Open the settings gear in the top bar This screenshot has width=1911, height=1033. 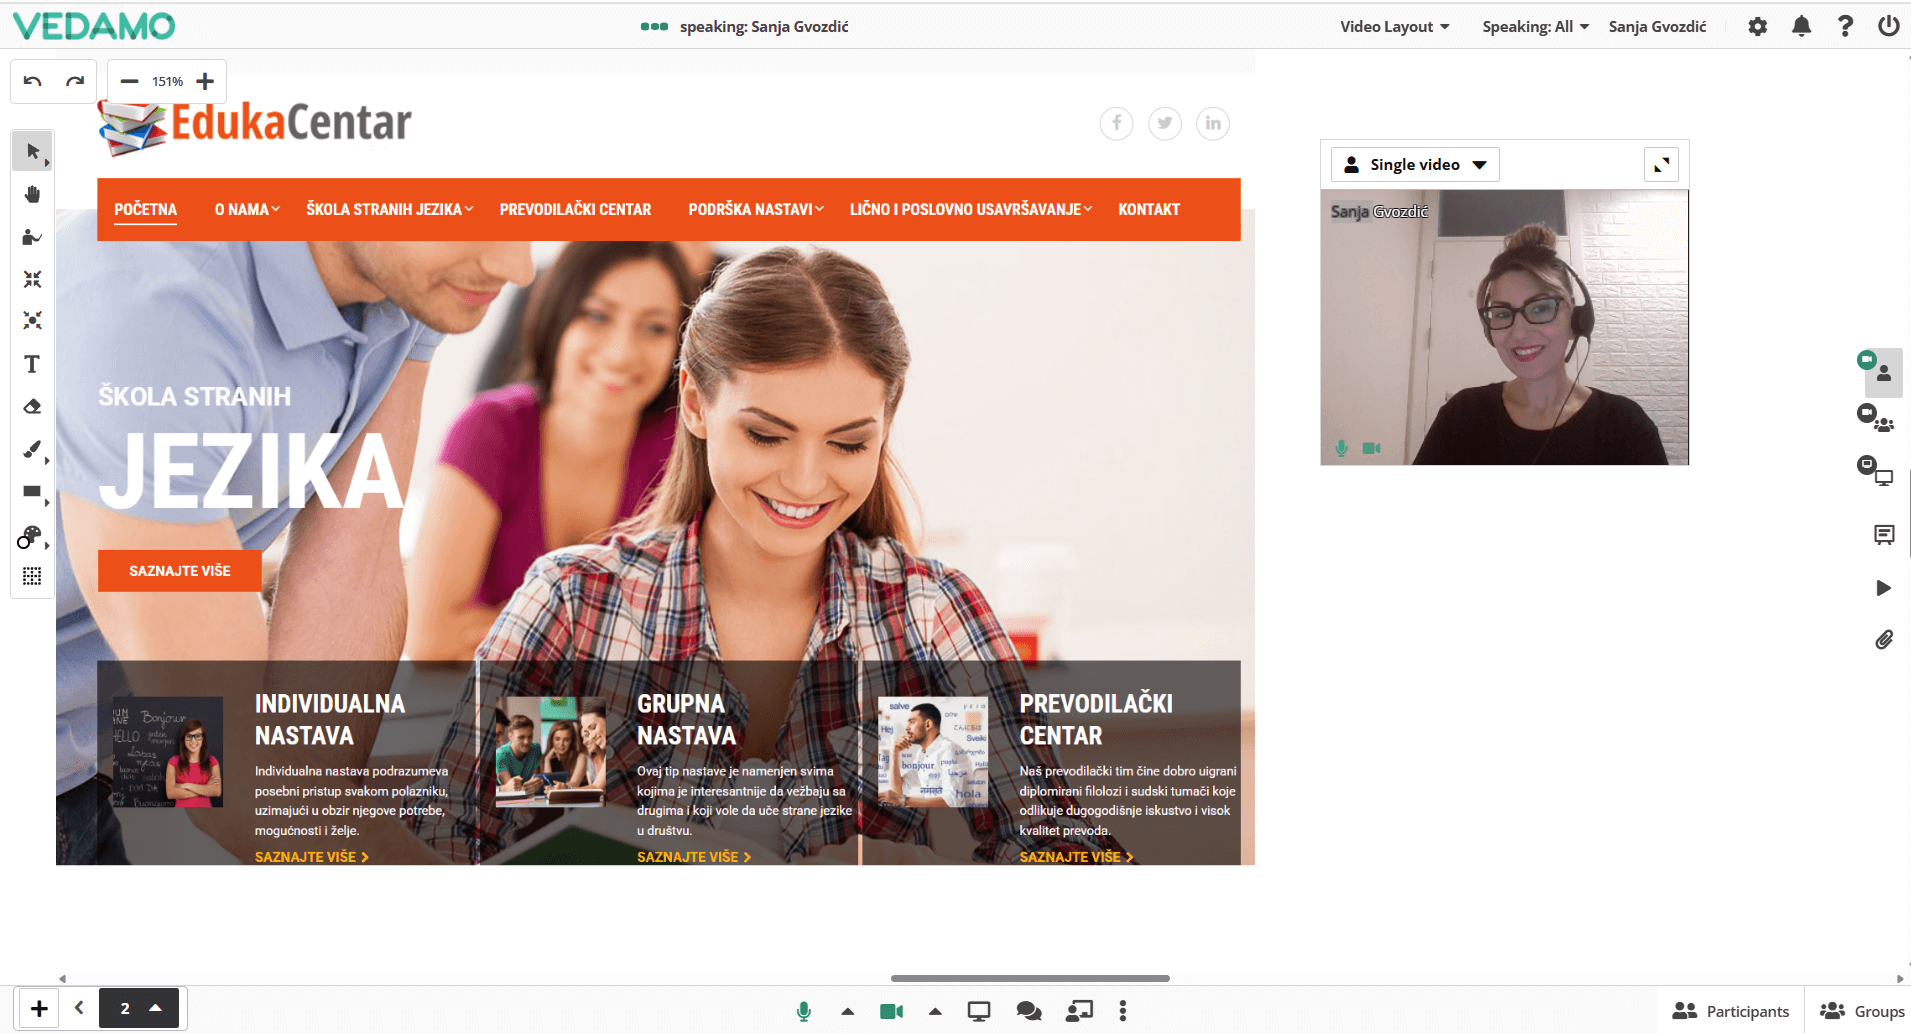[x=1758, y=26]
